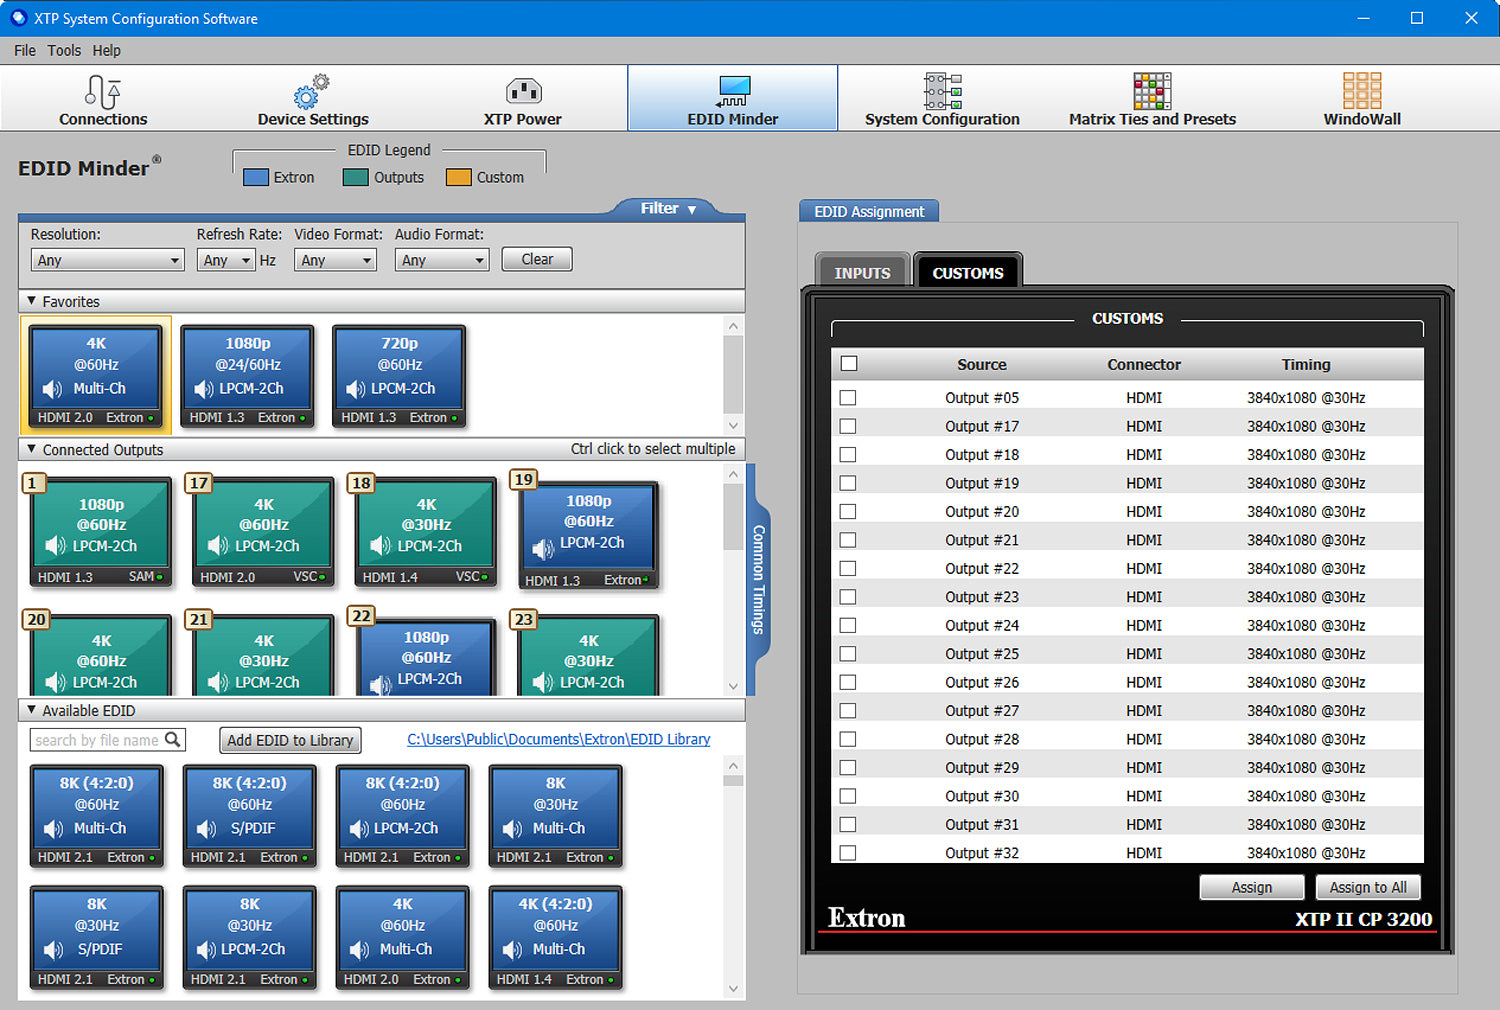Viewport: 1500px width, 1010px height.
Task: Select 8K @30Hz Multi-Ch EDID tile
Action: tap(555, 816)
